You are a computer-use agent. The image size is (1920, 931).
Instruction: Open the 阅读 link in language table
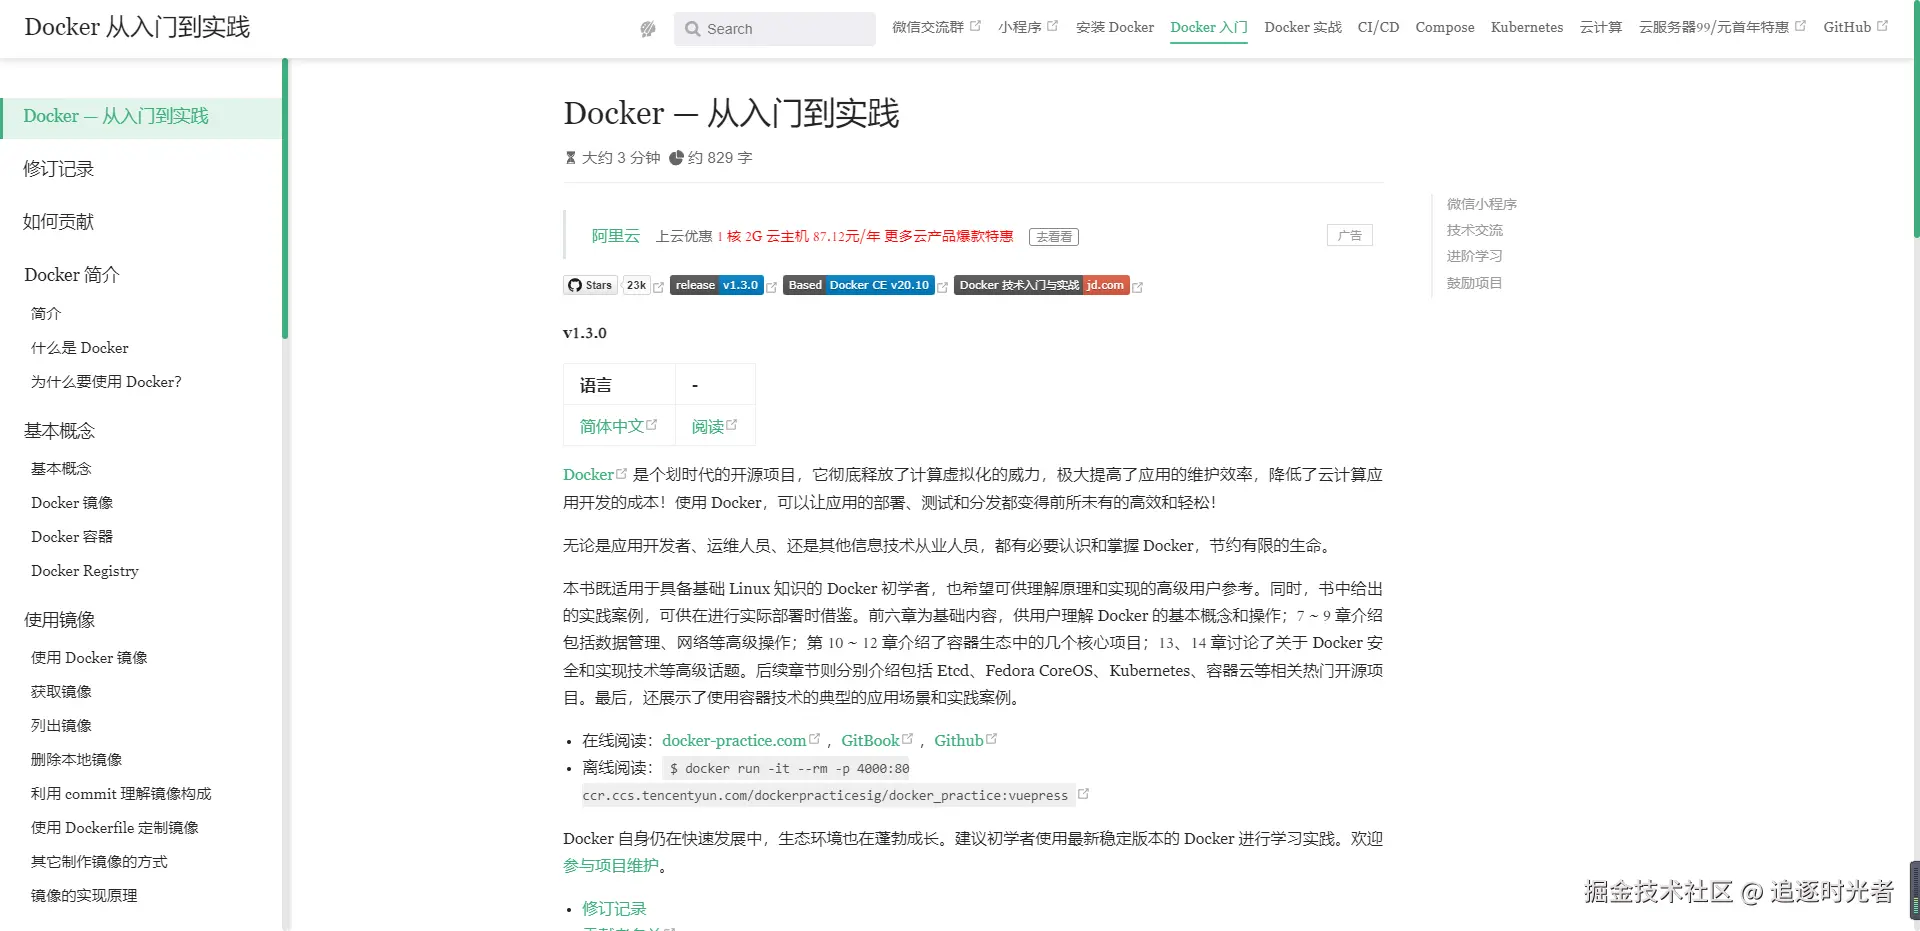[x=714, y=427]
